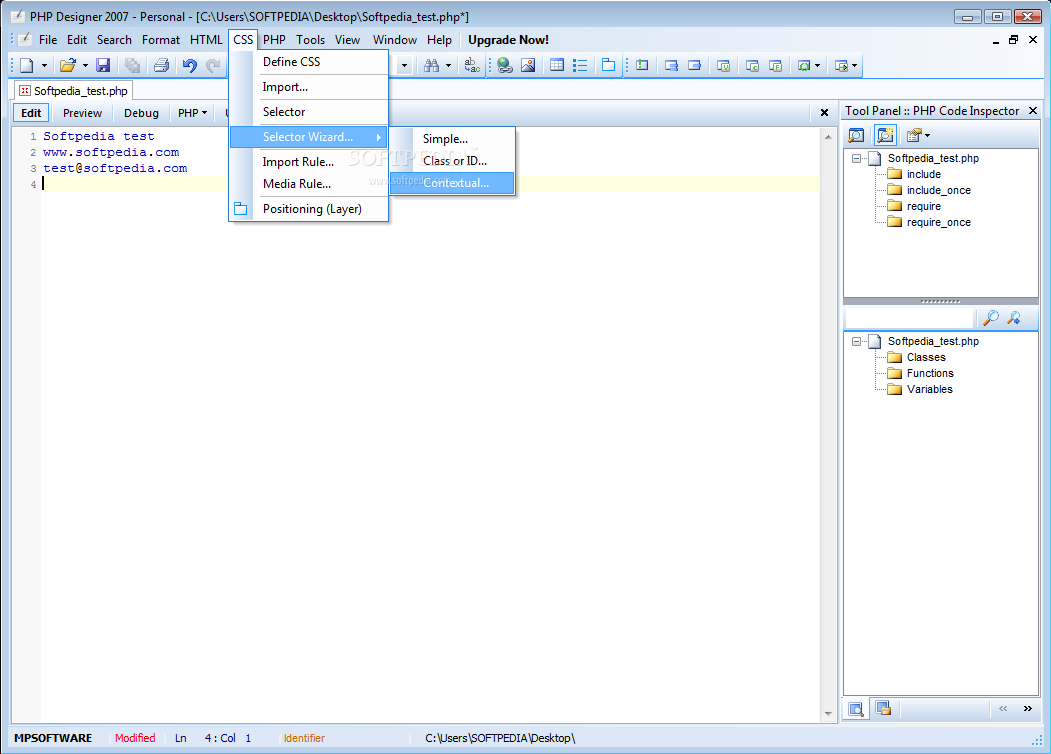Open the PHP dropdown in the editor tab bar

coord(192,113)
